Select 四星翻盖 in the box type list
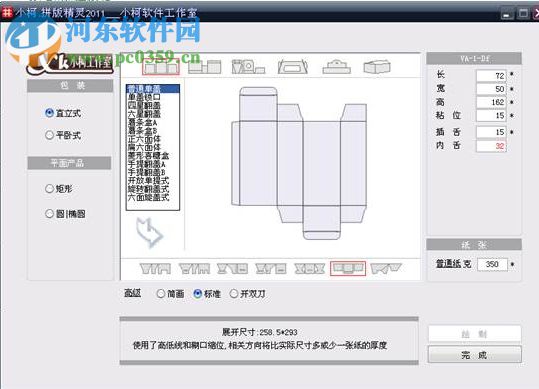539x389 pixels. pyautogui.click(x=153, y=105)
